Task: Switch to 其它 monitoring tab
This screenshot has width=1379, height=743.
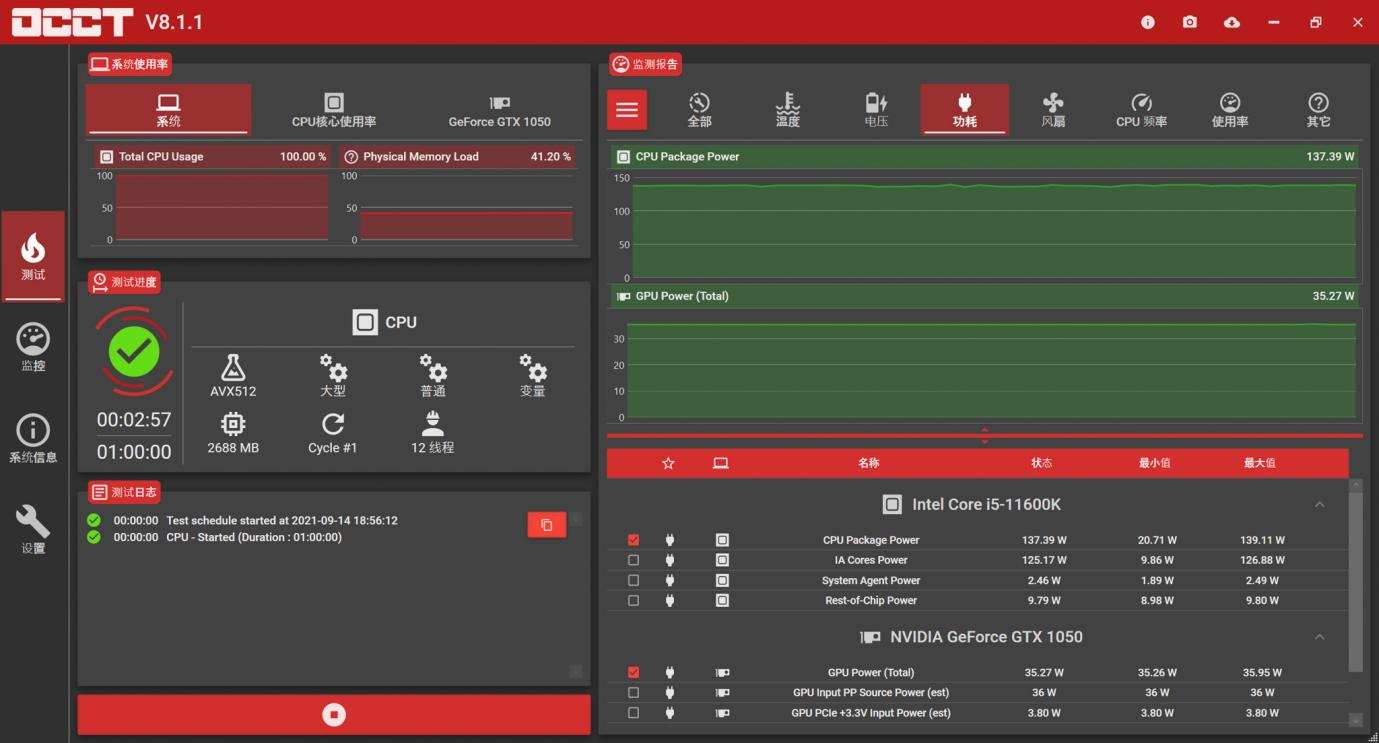Action: point(1318,110)
